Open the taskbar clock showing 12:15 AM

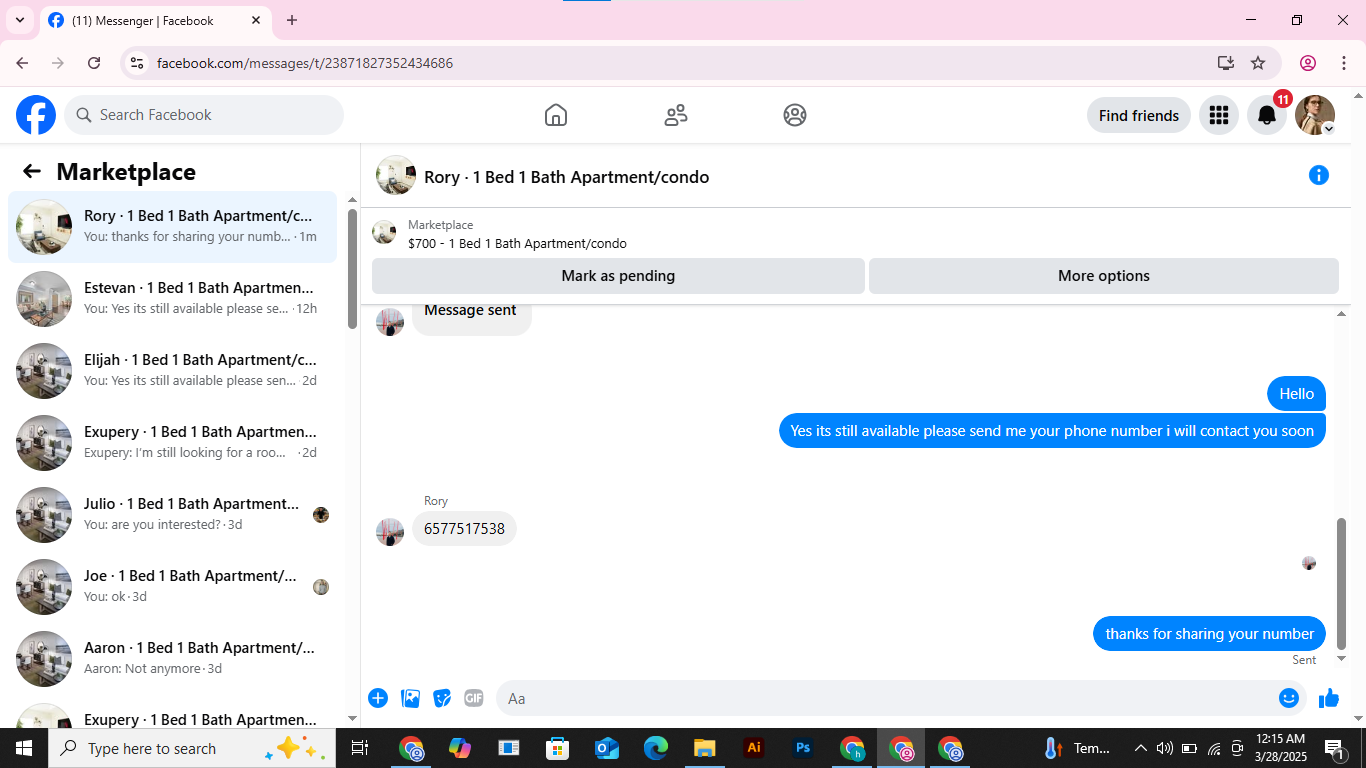click(x=1280, y=748)
